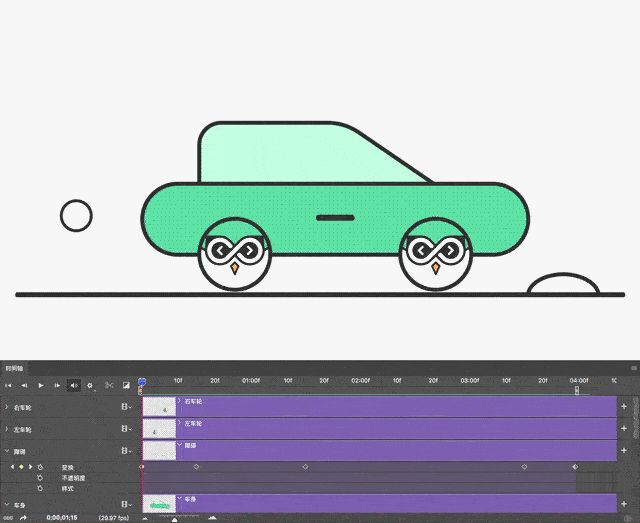Select the 时间轴 panel tab
640x523 pixels.
[16, 369]
